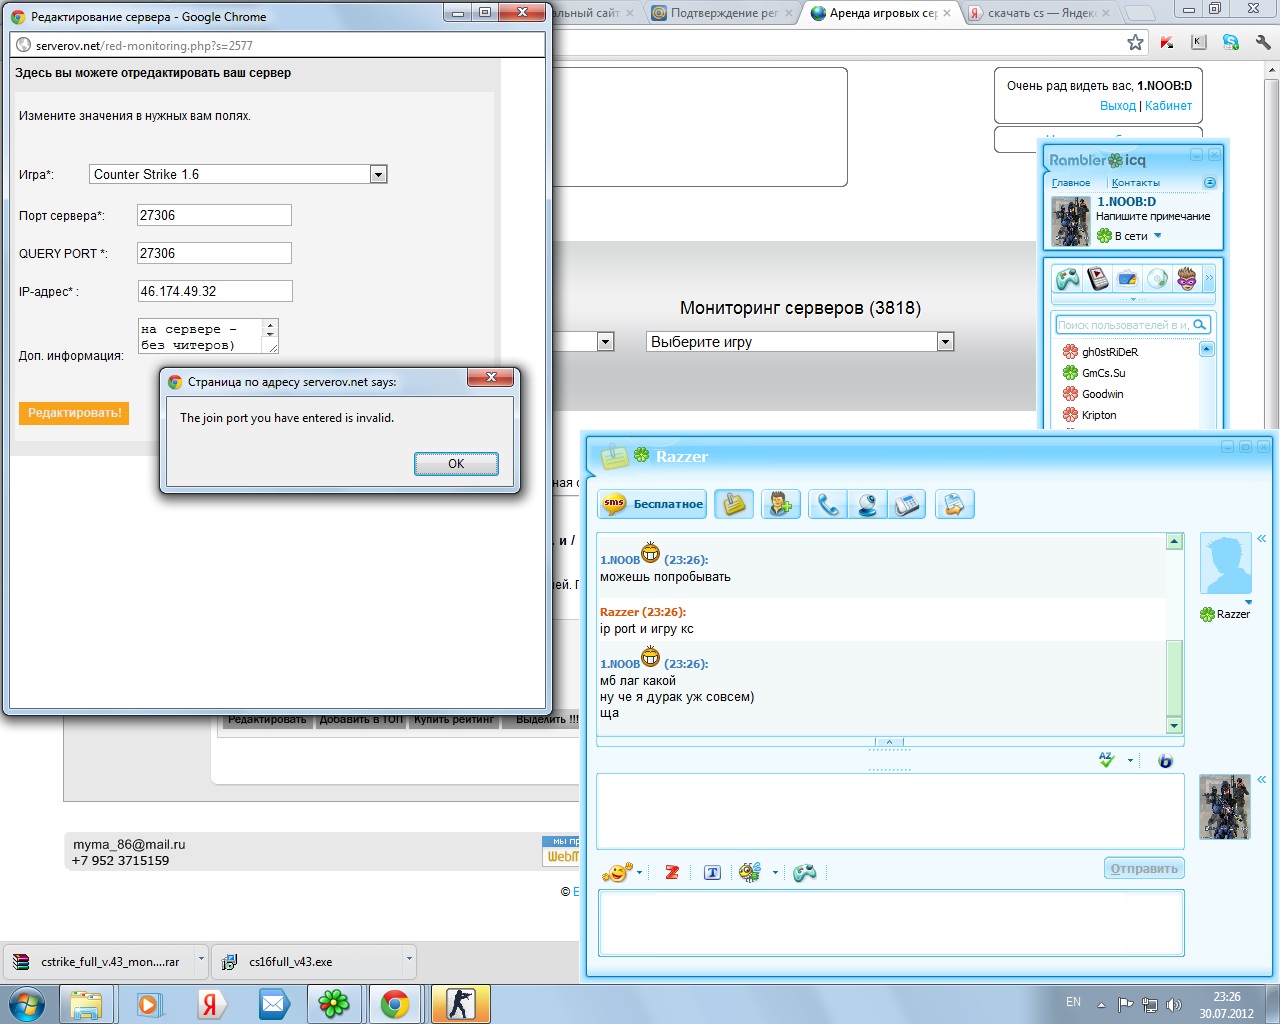
Task: Click the photo wallet icon in ICQ panel
Action: [1127, 279]
